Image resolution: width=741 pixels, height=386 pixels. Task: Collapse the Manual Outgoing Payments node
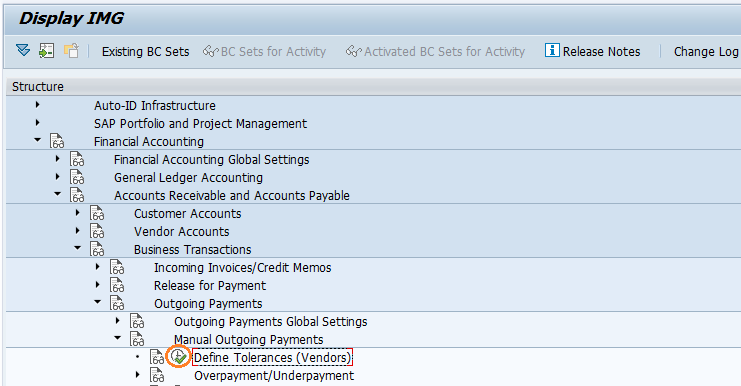coord(118,338)
